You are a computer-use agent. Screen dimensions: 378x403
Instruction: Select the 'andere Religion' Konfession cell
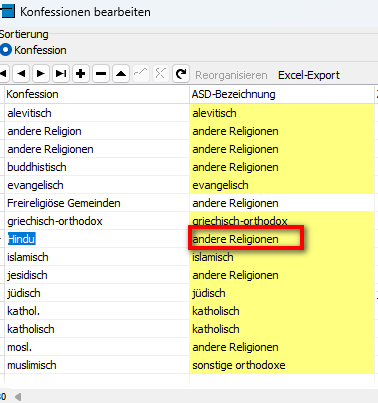coord(97,131)
